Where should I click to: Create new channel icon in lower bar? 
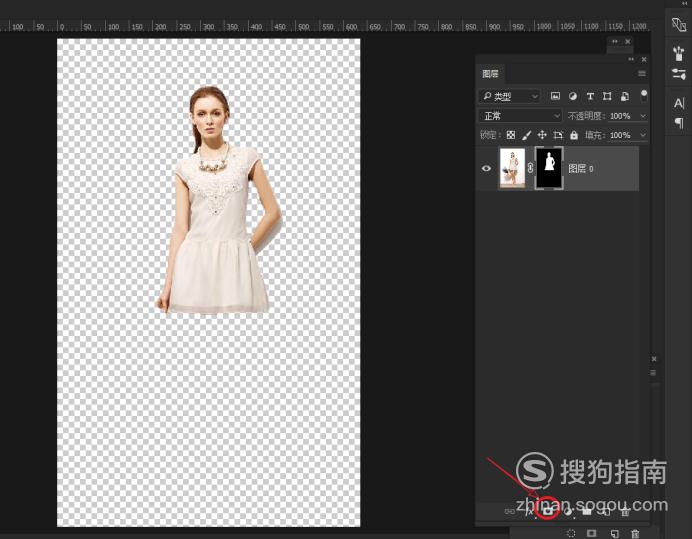pyautogui.click(x=614, y=533)
